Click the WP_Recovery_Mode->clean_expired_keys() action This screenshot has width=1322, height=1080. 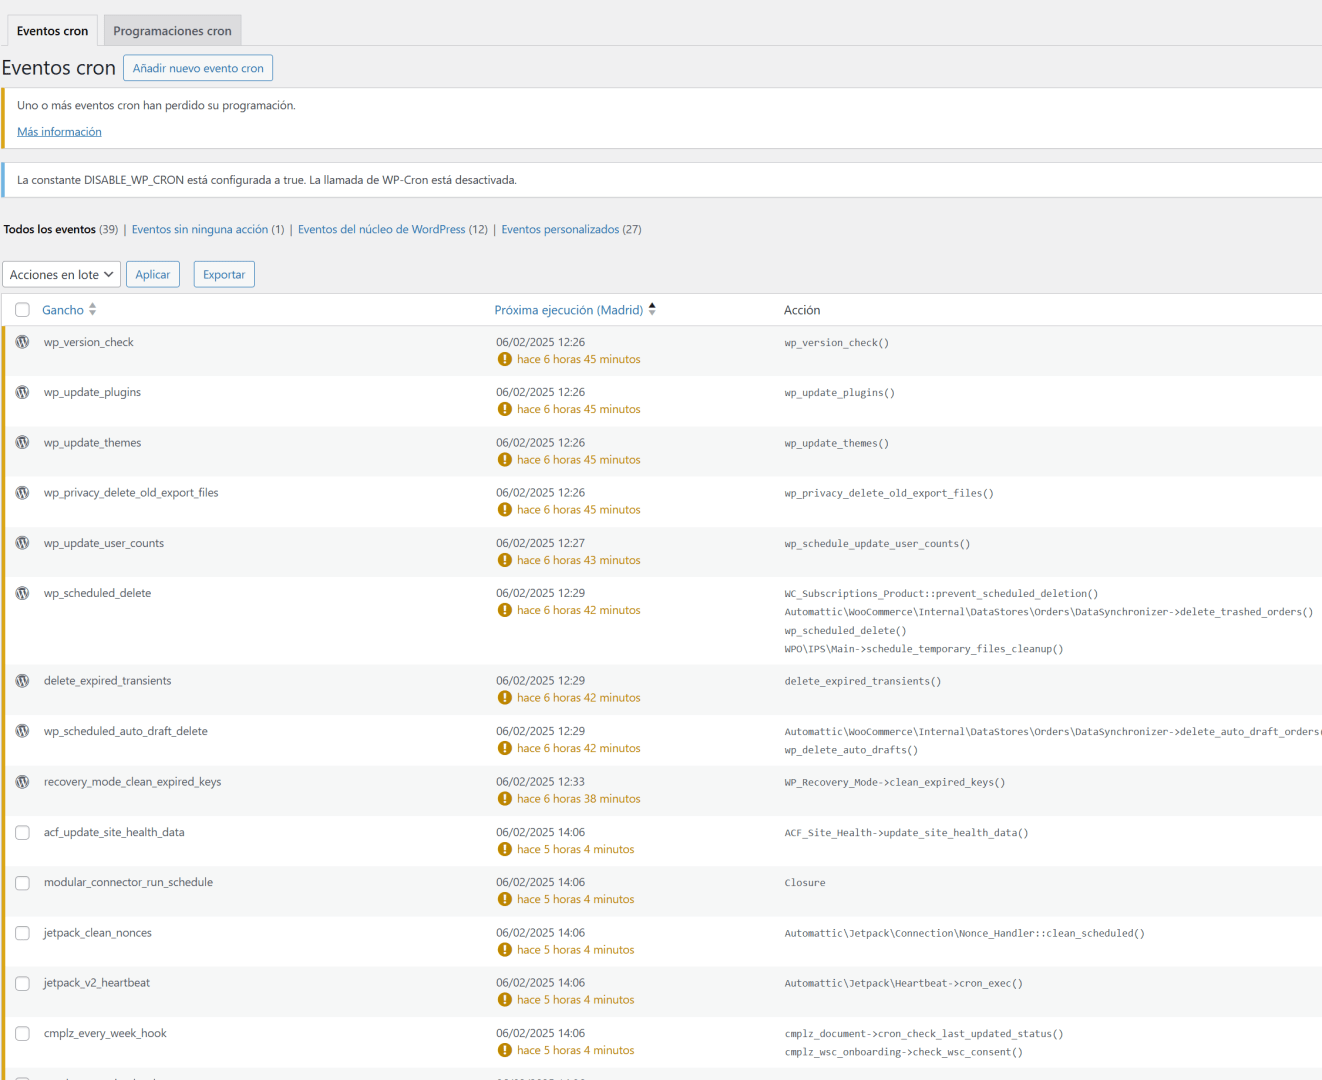pyautogui.click(x=895, y=783)
